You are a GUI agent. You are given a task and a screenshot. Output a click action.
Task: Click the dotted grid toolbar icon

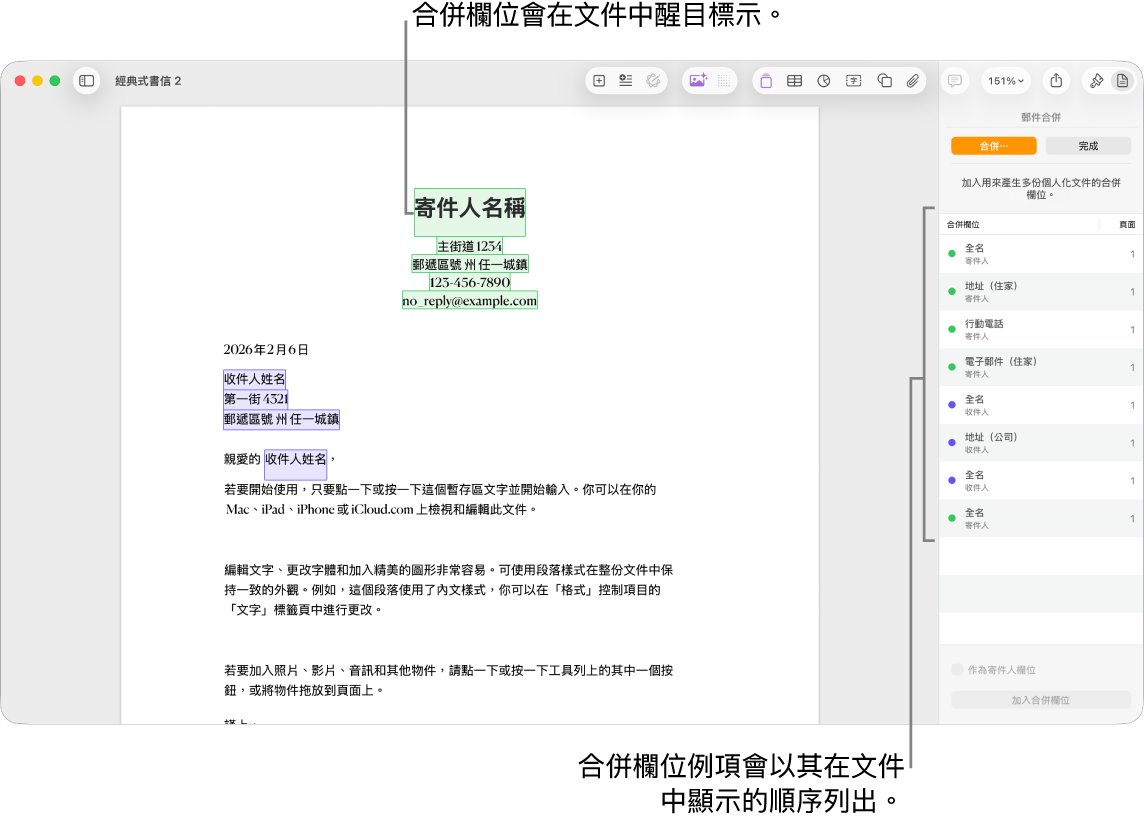pos(724,81)
